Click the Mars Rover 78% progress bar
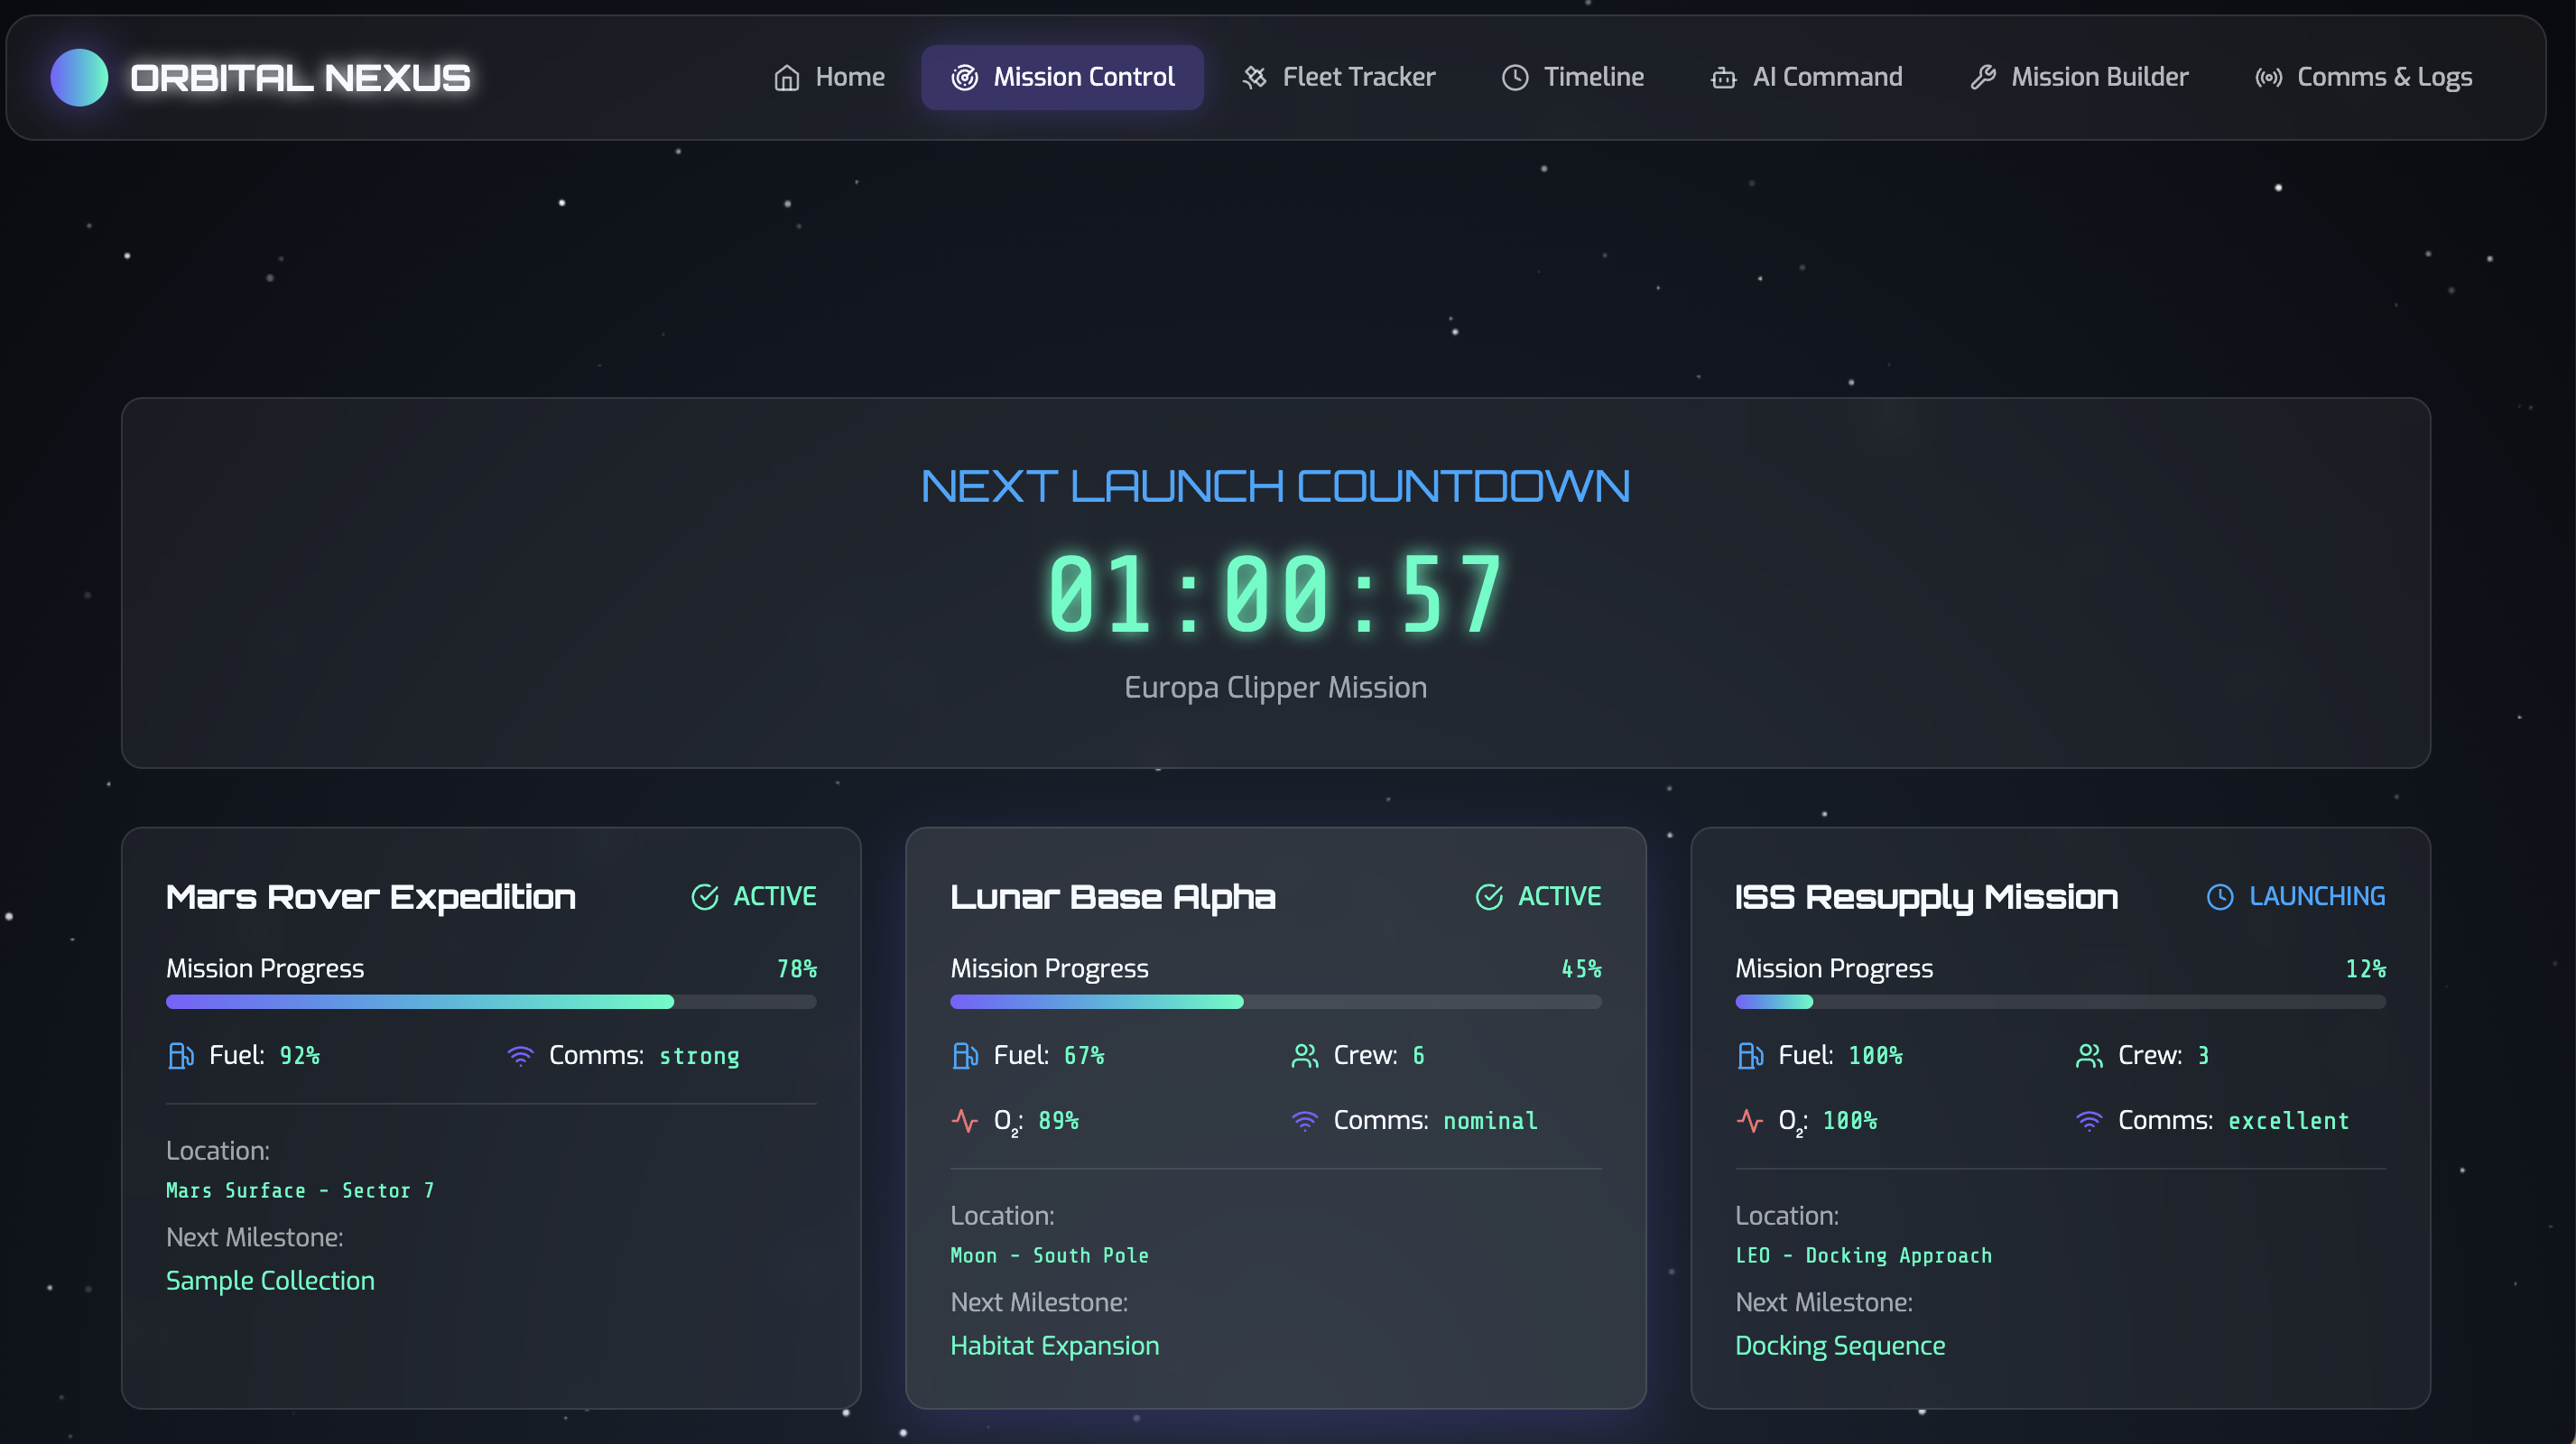This screenshot has height=1444, width=2576. 490,1001
